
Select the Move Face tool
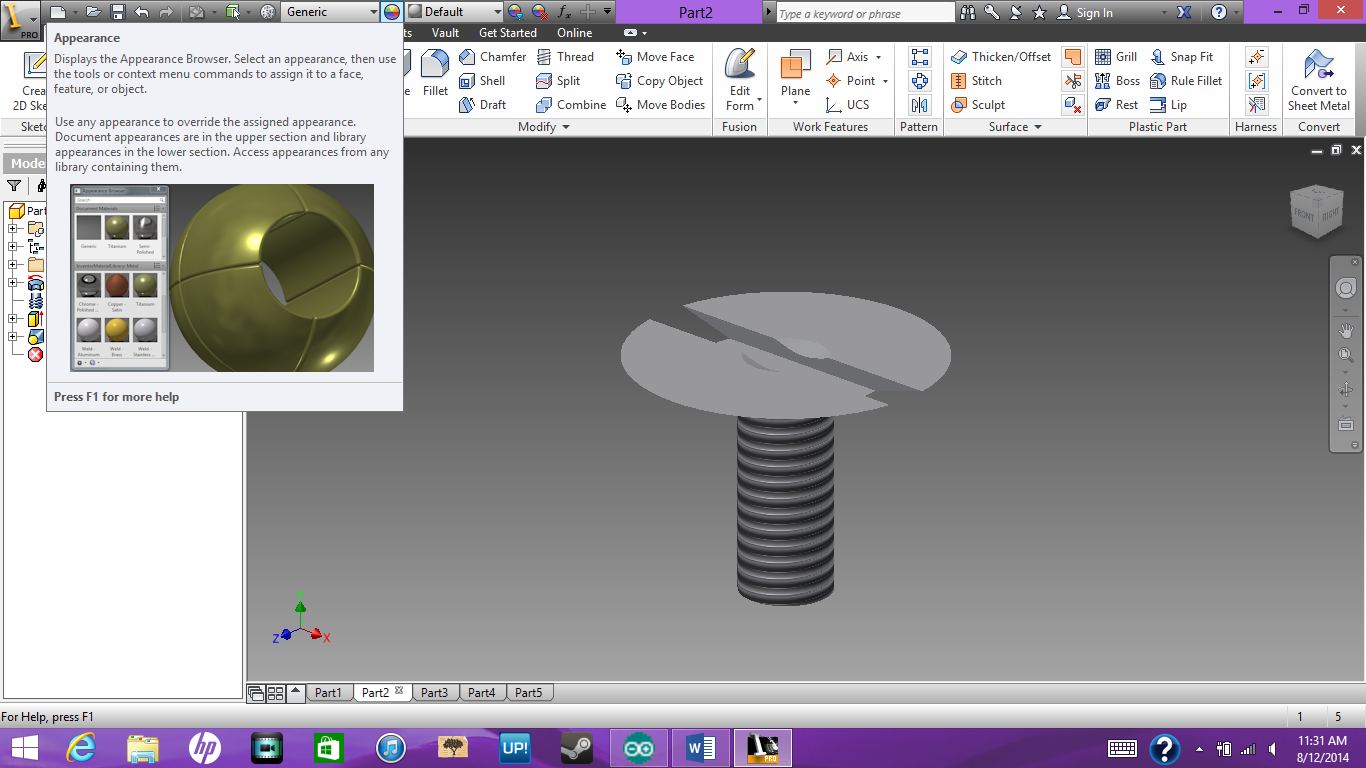pyautogui.click(x=666, y=56)
